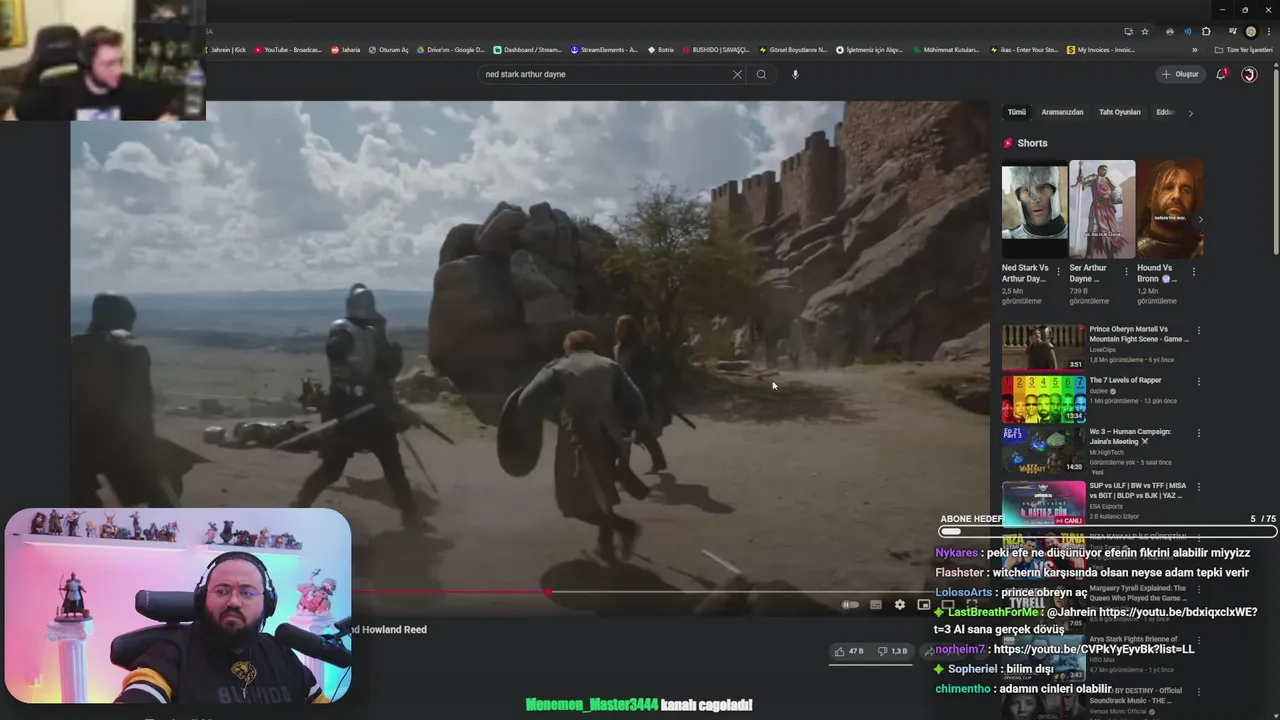
Task: Toggle the autoplay switch in player
Action: pos(850,604)
